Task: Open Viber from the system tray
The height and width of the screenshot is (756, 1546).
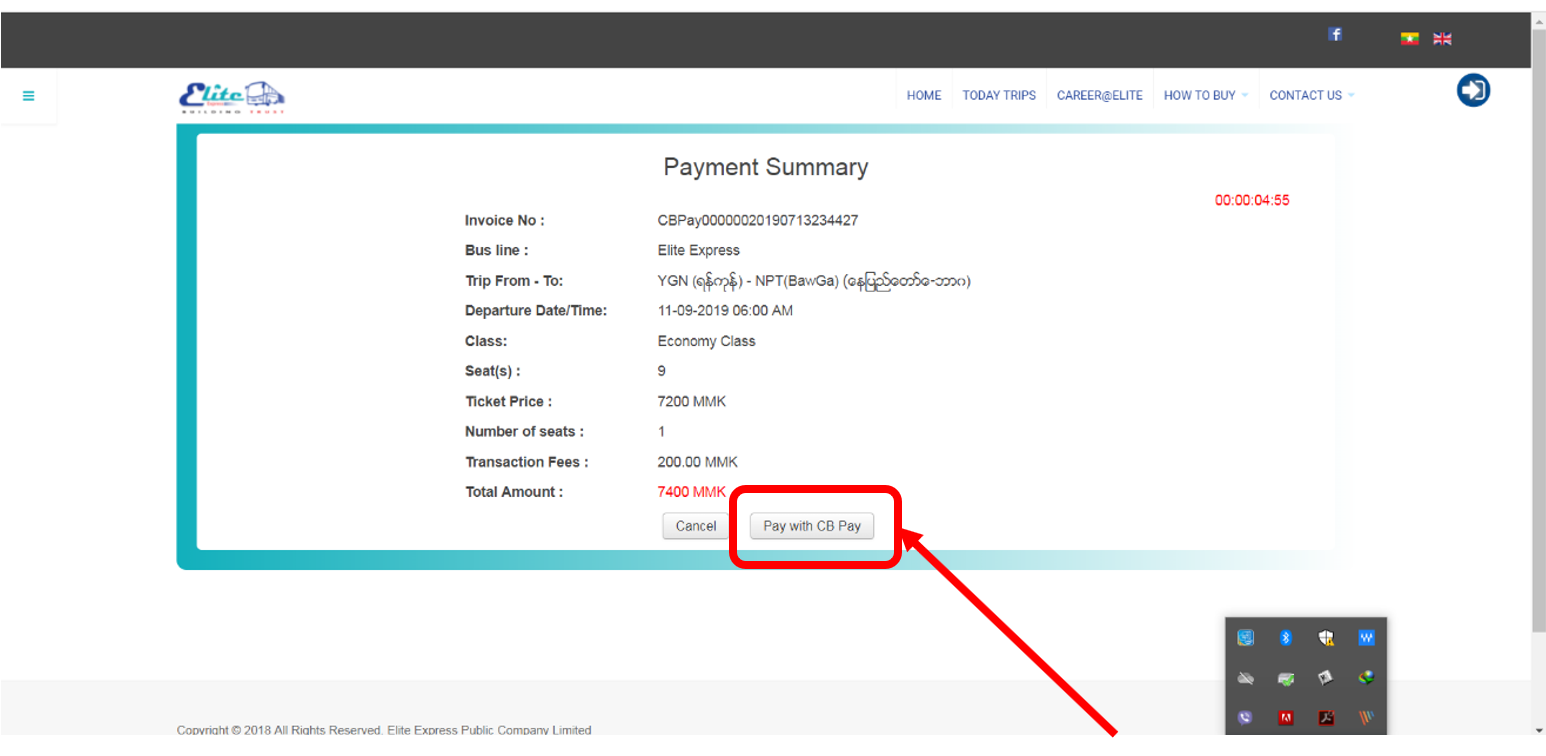Action: pyautogui.click(x=1245, y=717)
